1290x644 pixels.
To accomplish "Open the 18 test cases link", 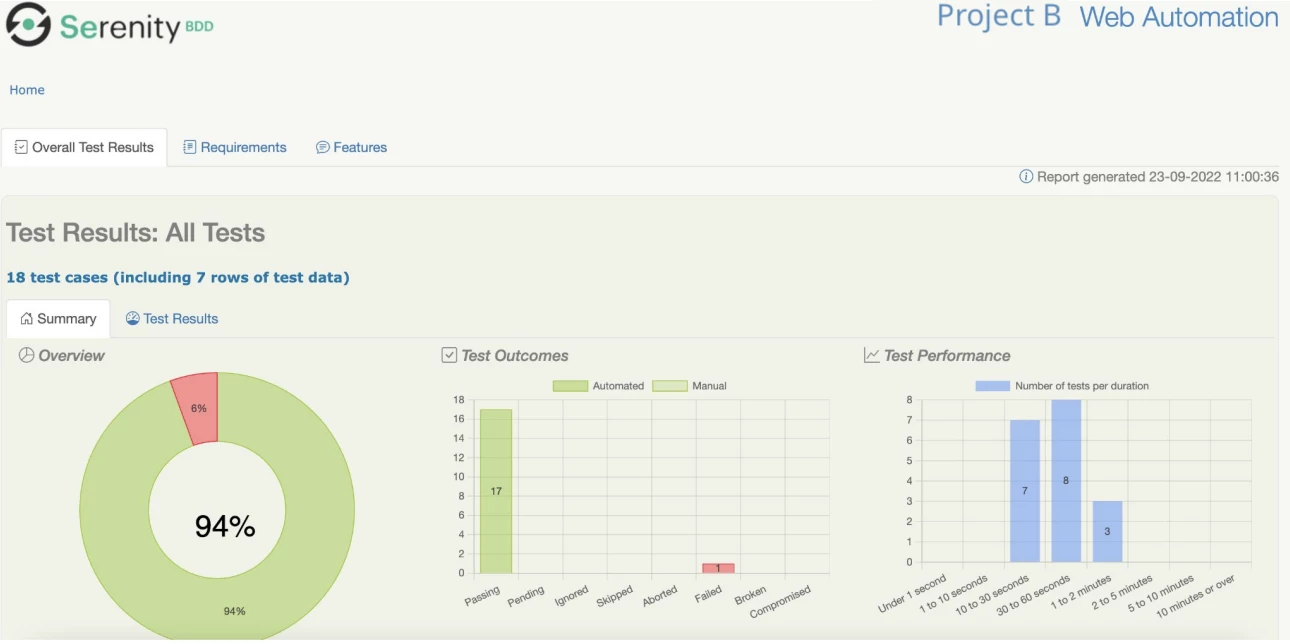I will tap(178, 278).
